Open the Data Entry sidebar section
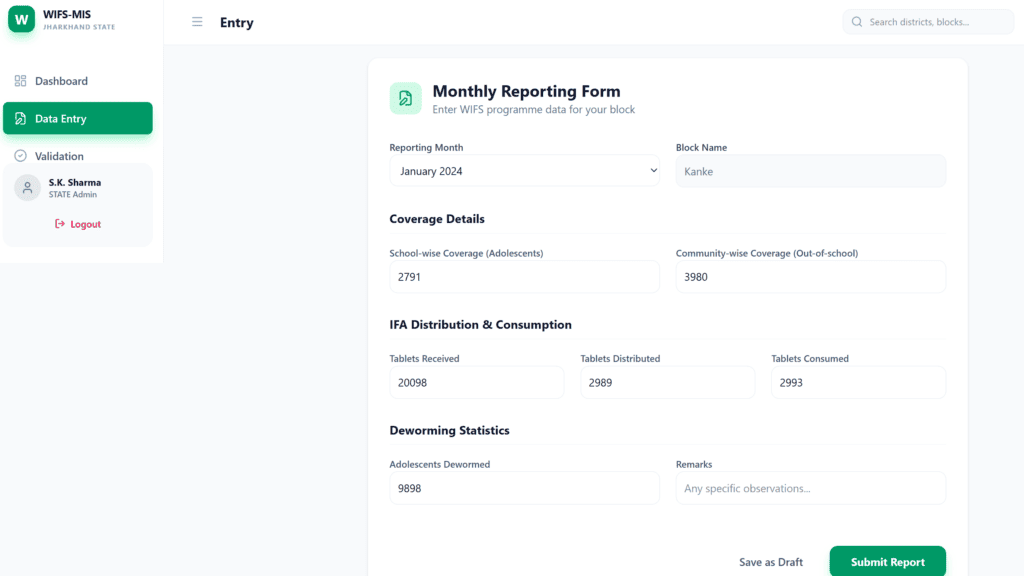Viewport: 1024px width, 576px height. 77,117
